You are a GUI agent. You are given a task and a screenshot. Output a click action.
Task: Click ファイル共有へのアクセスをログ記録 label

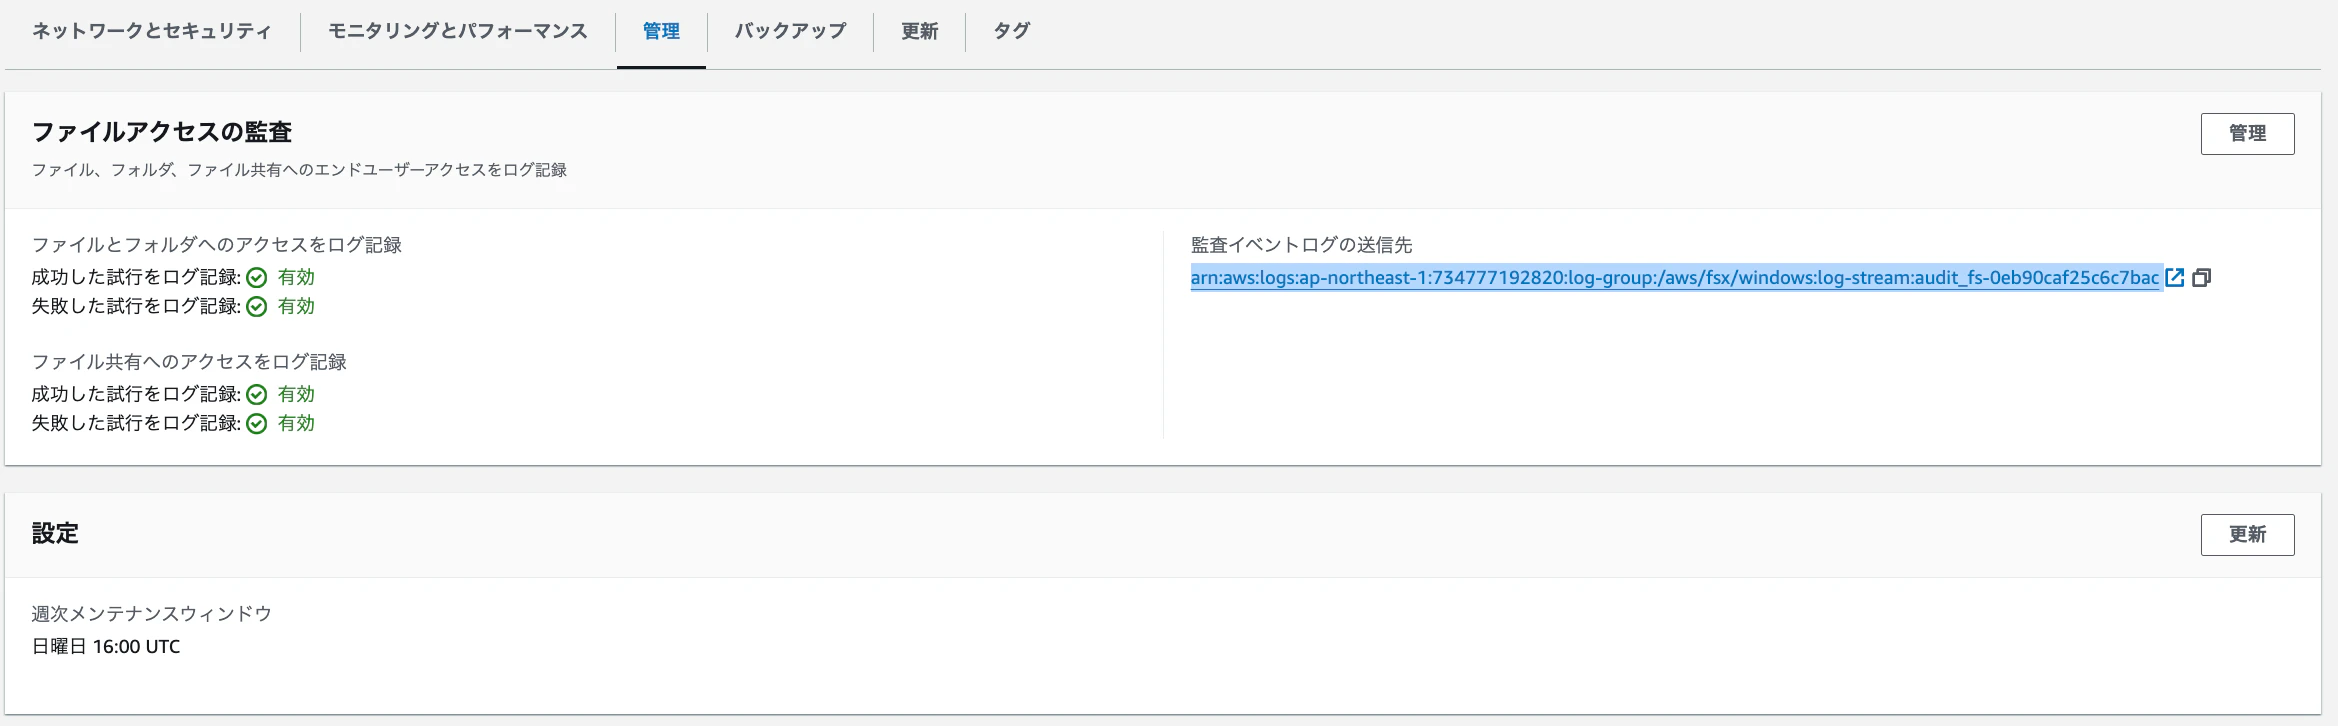[189, 362]
